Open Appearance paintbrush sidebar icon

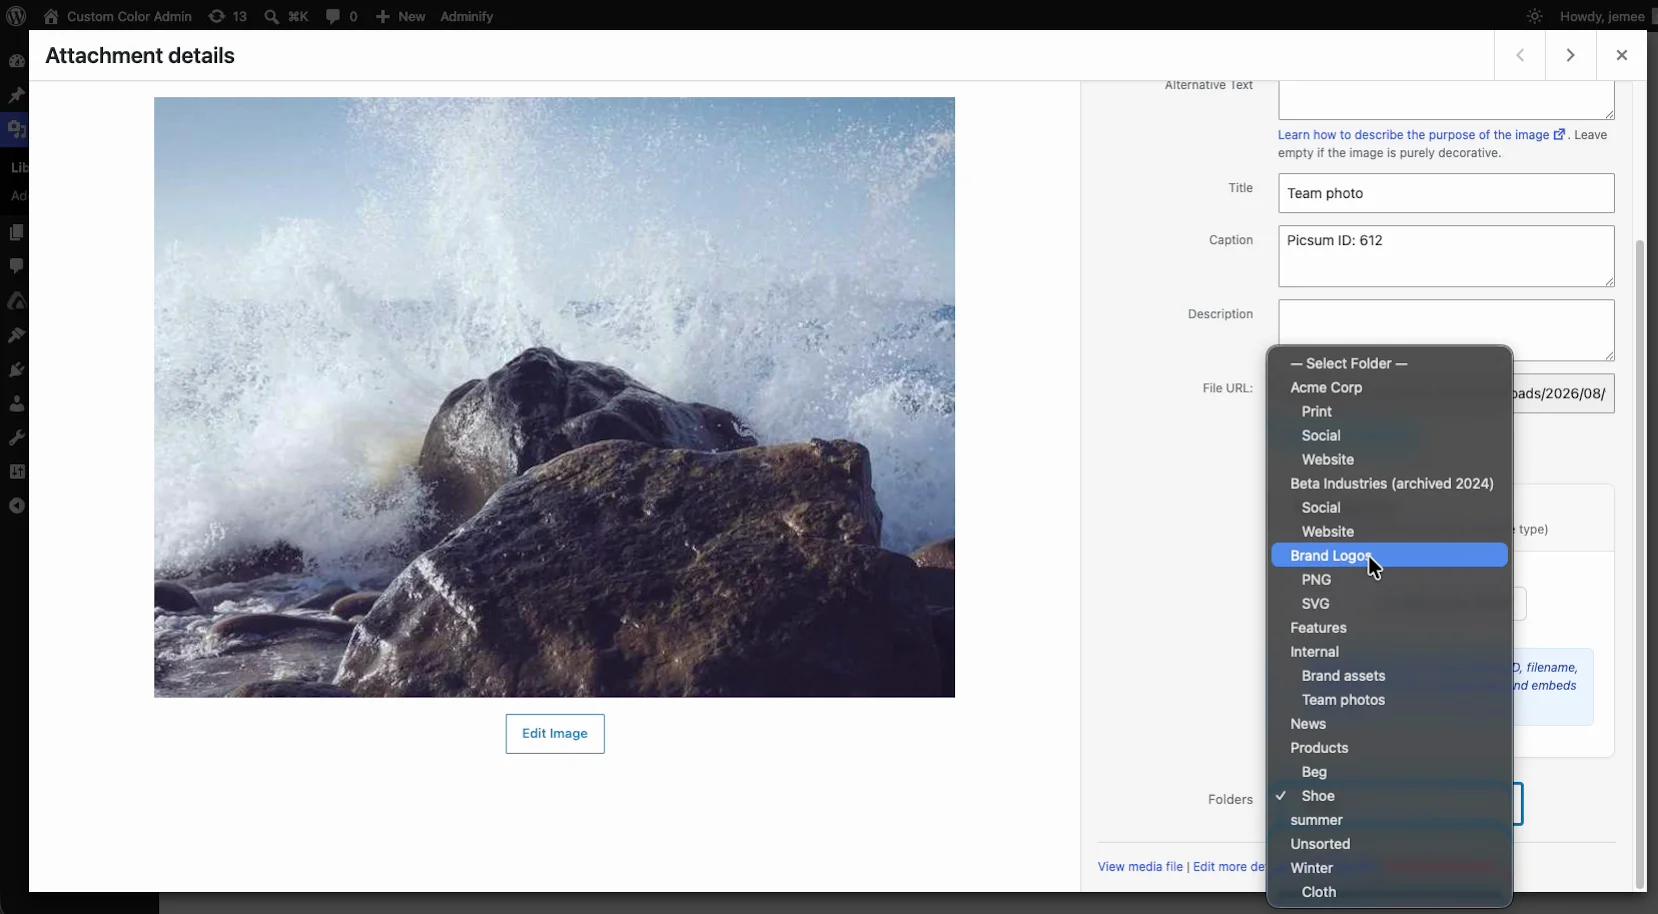16,335
